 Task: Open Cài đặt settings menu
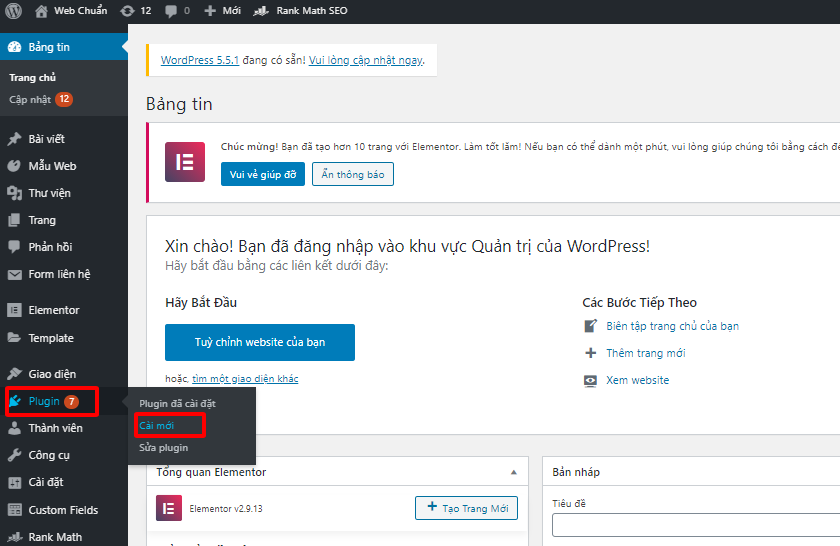point(46,482)
